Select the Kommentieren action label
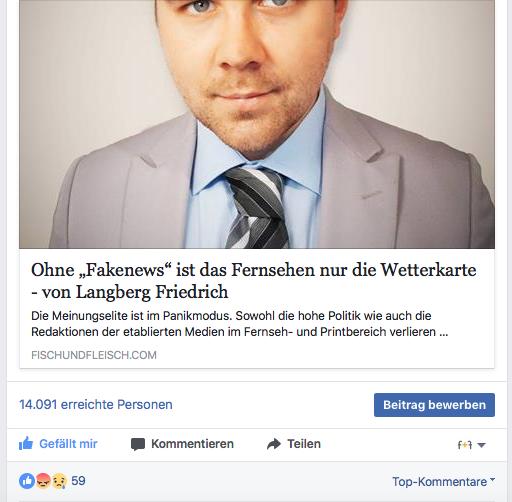The width and height of the screenshot is (512, 502). pos(192,444)
